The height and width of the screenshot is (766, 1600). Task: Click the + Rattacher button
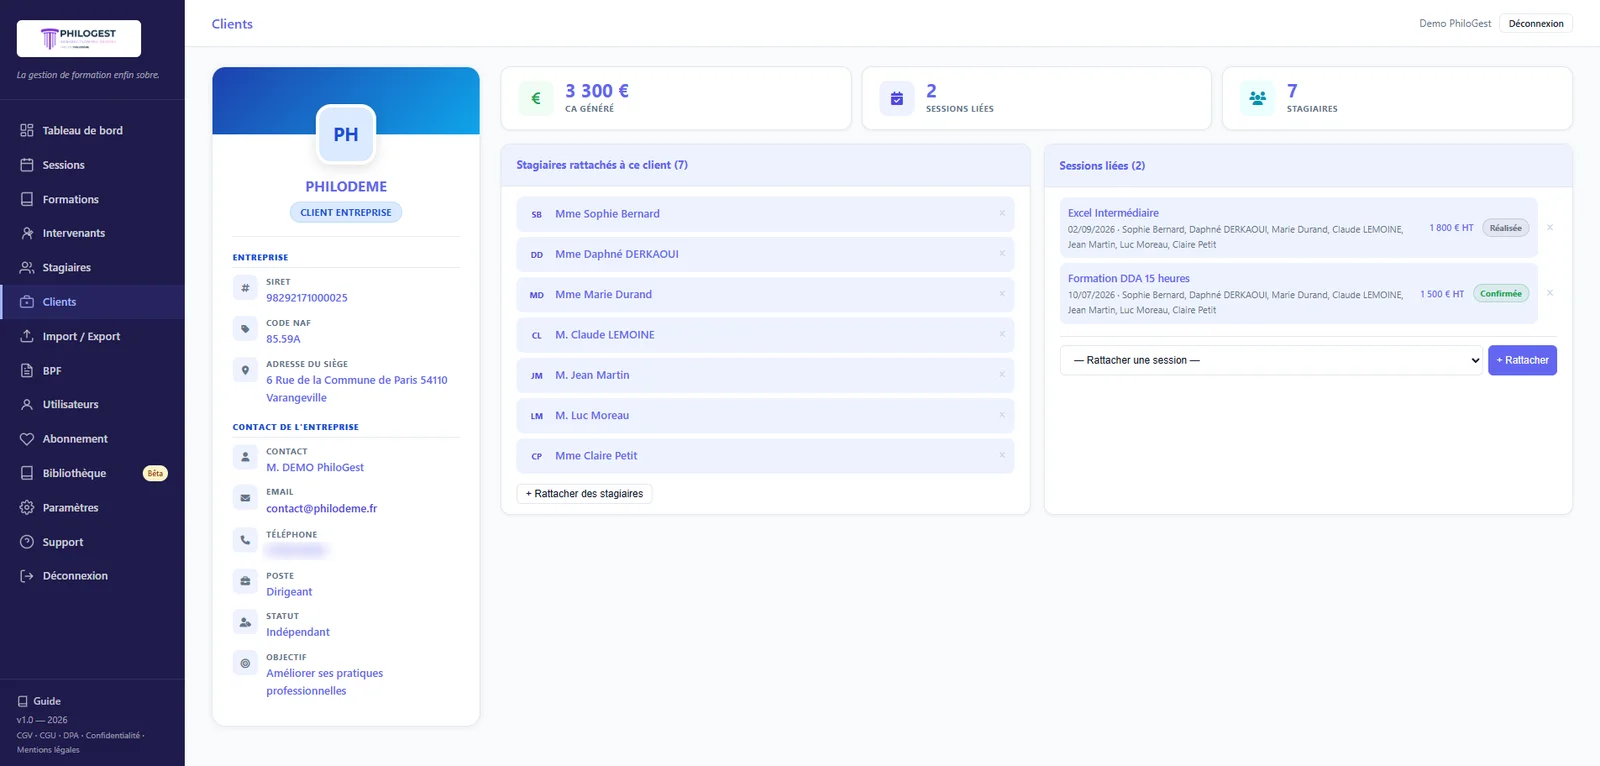[1522, 360]
